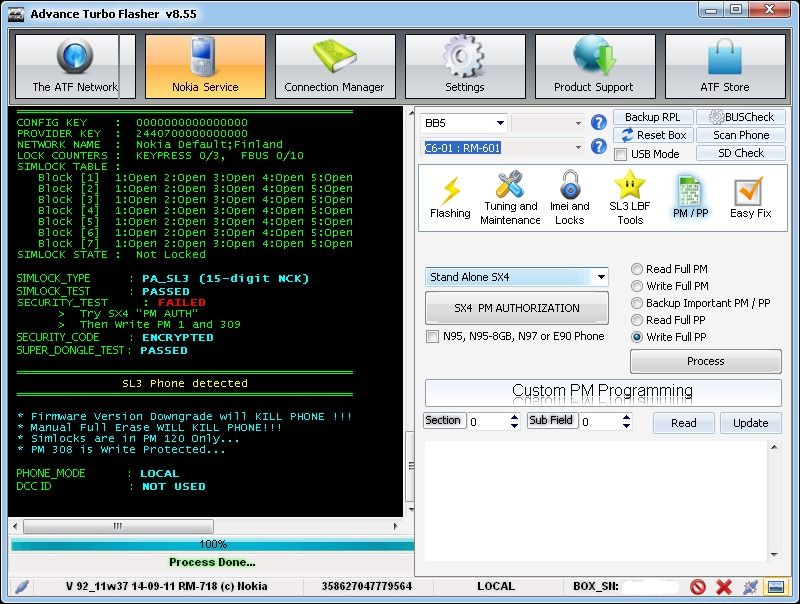Click the 100% progress bar
Image resolution: width=800 pixels, height=604 pixels.
pyautogui.click(x=212, y=544)
